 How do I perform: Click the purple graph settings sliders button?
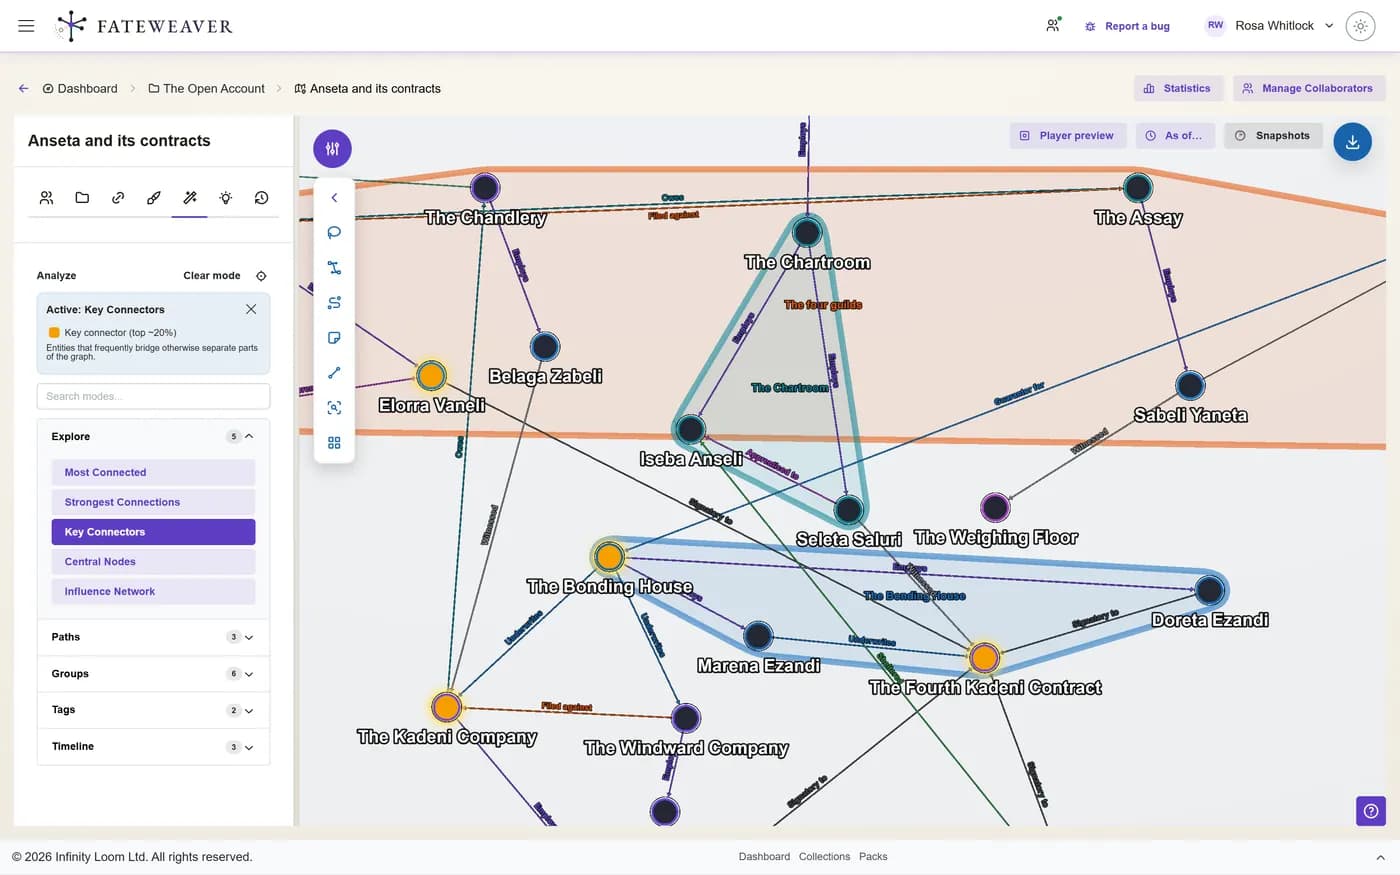[x=332, y=149]
